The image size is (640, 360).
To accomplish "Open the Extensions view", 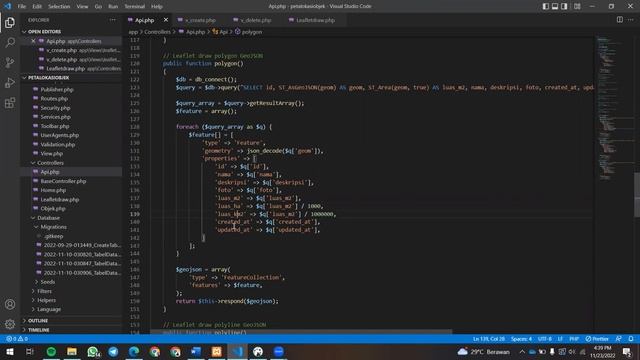I will [x=10, y=102].
